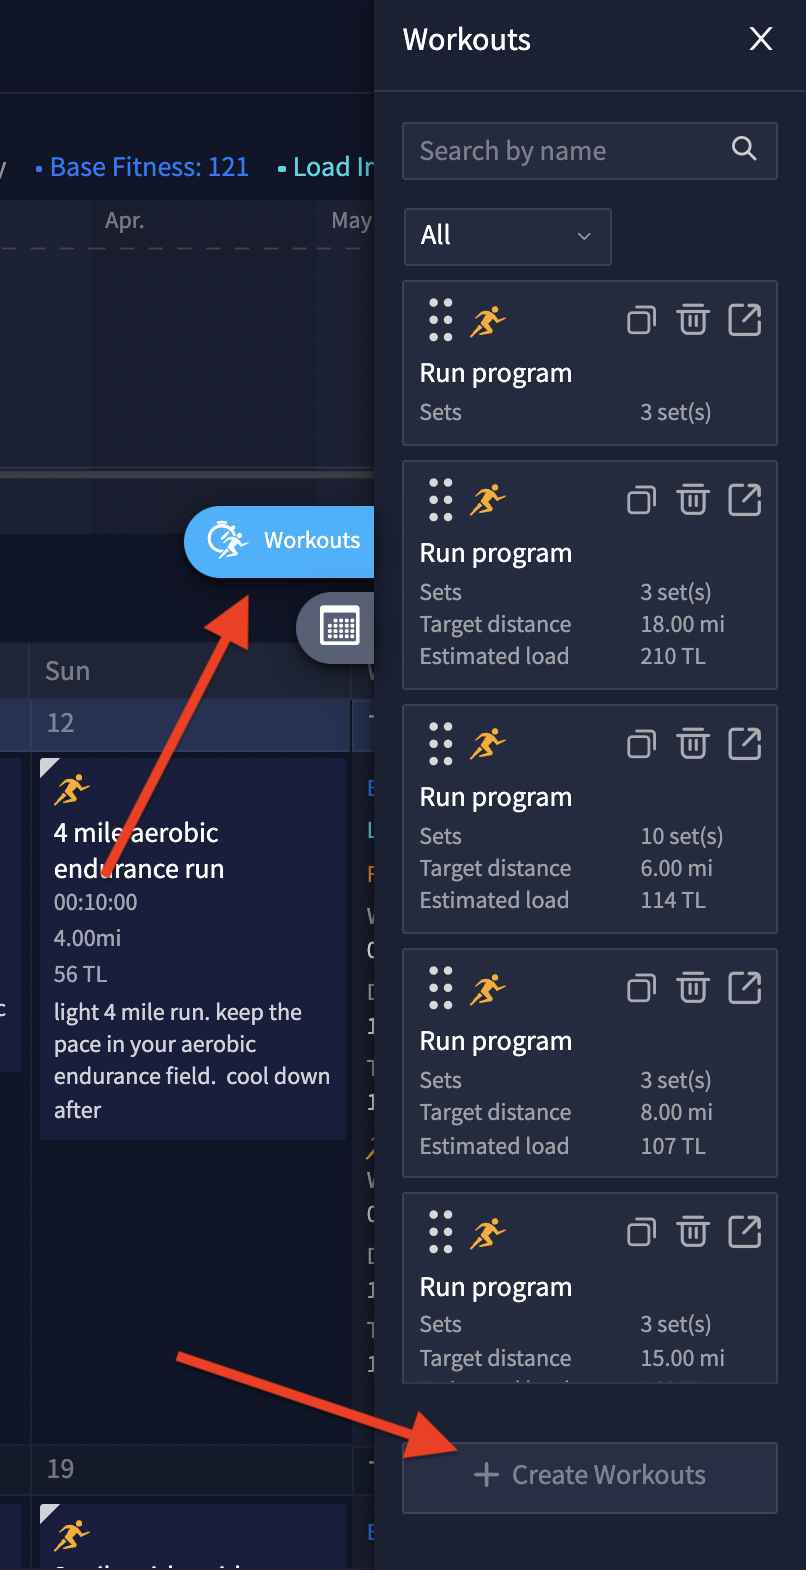The height and width of the screenshot is (1570, 806).
Task: Duplicate the 15.00 mi Run program
Action: [641, 1232]
